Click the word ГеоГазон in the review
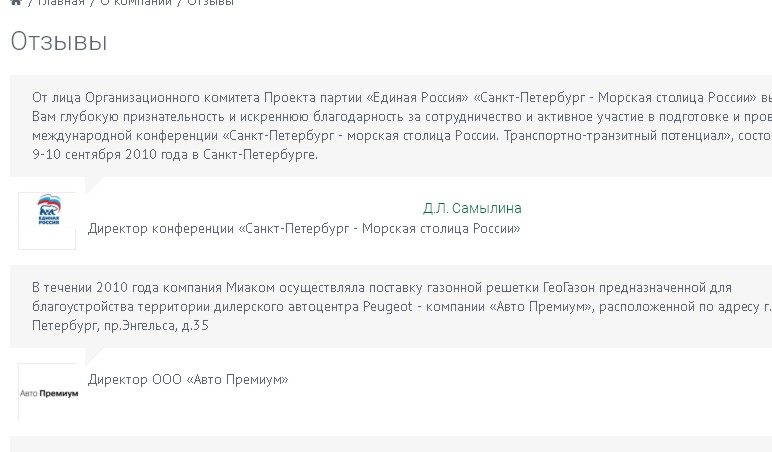This screenshot has height=452, width=772. (569, 288)
